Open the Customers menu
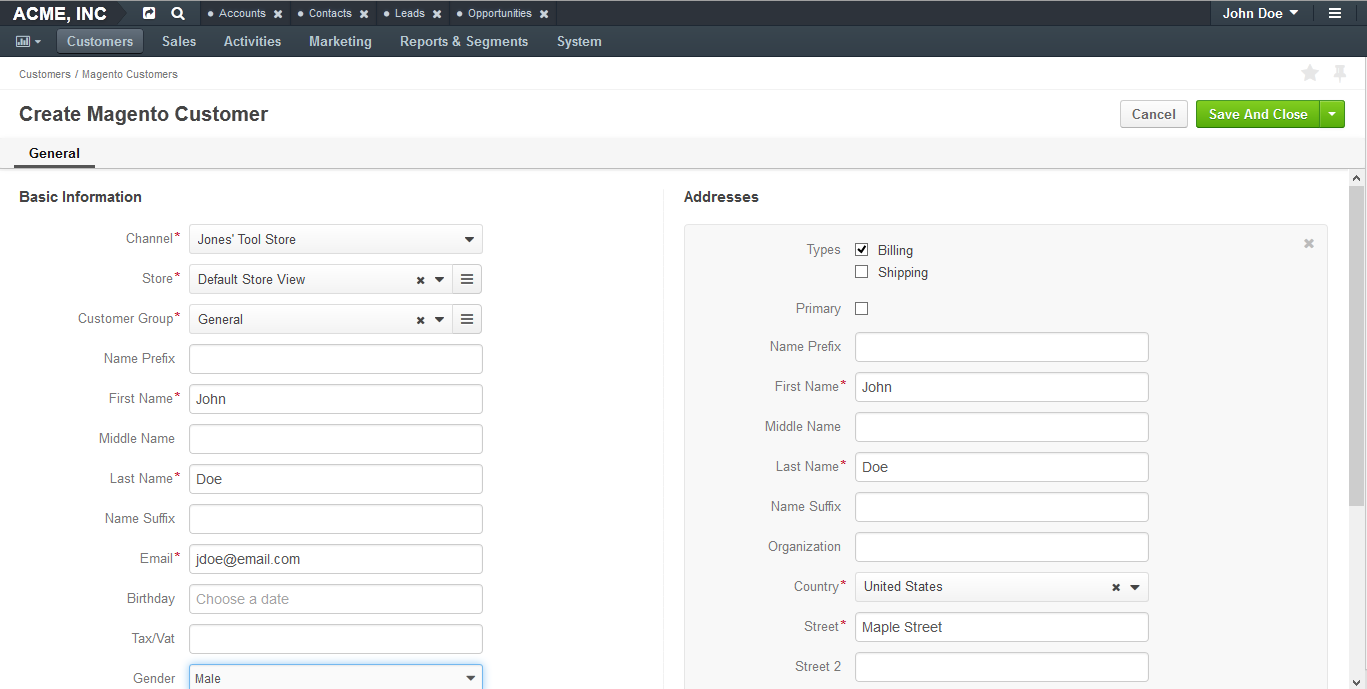This screenshot has height=689, width=1367. pyautogui.click(x=100, y=41)
